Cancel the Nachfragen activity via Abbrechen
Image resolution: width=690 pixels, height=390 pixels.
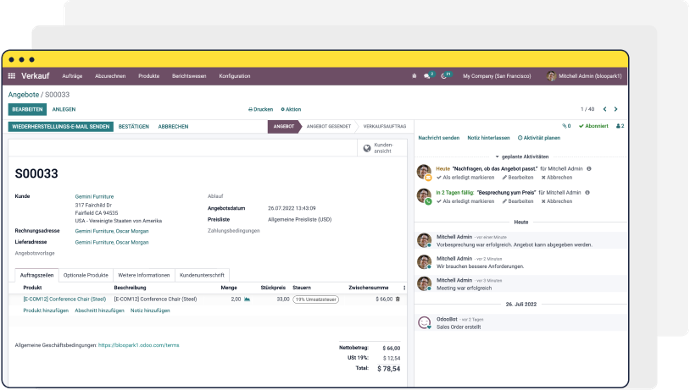557,177
